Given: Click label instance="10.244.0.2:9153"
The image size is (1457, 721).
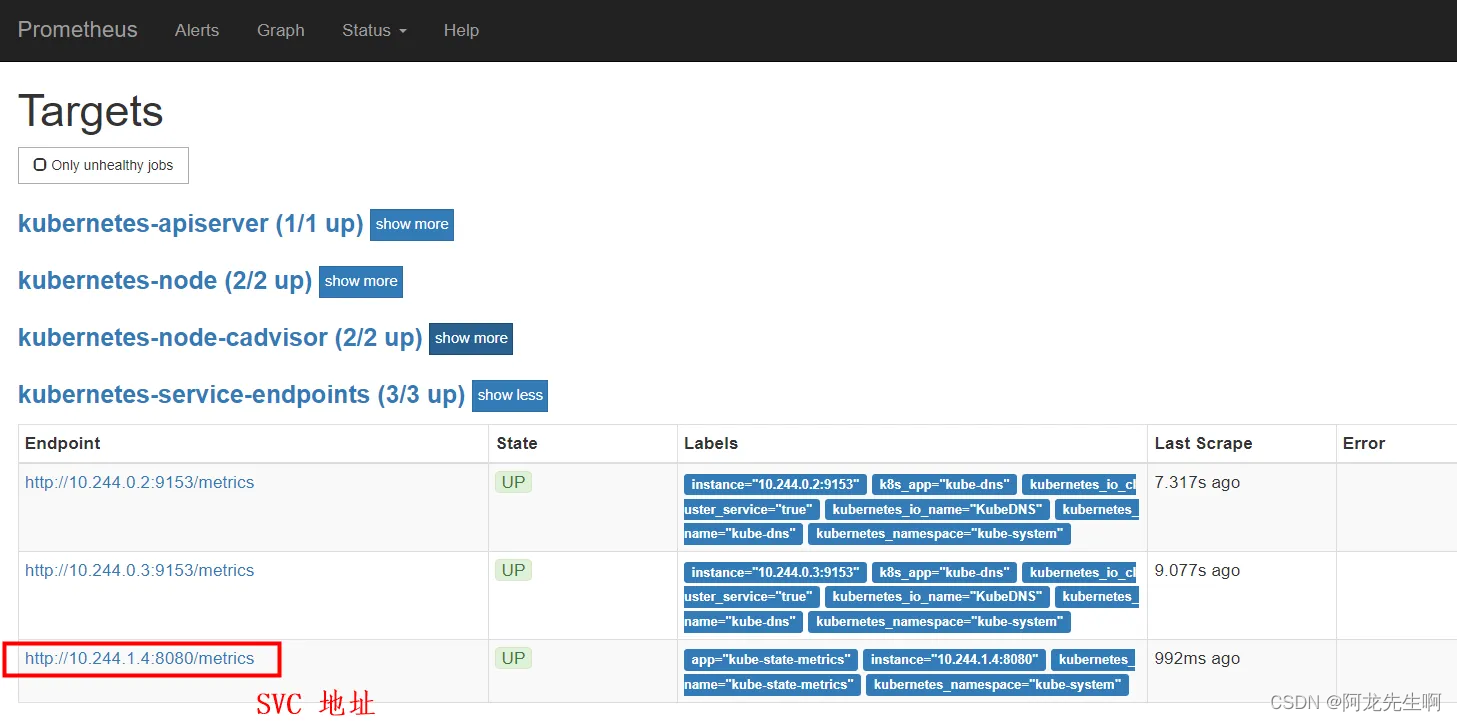Looking at the screenshot, I should (x=775, y=484).
